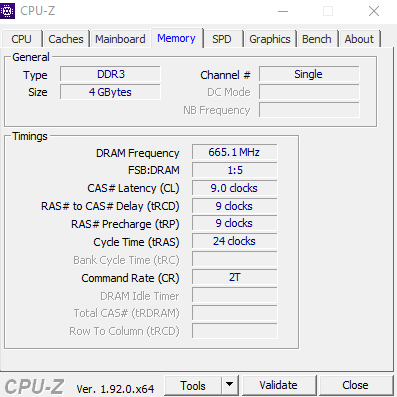Click the Size field showing 4 GBytes
Image resolution: width=397 pixels, height=397 pixels.
pyautogui.click(x=110, y=92)
